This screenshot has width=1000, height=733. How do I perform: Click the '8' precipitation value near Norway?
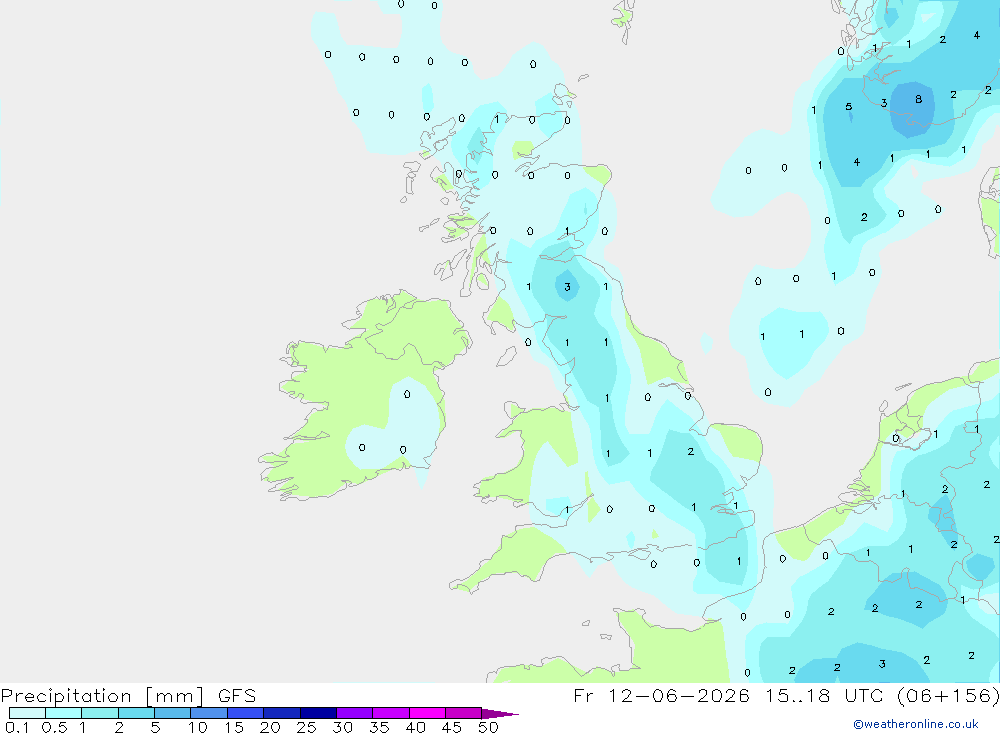tap(918, 99)
